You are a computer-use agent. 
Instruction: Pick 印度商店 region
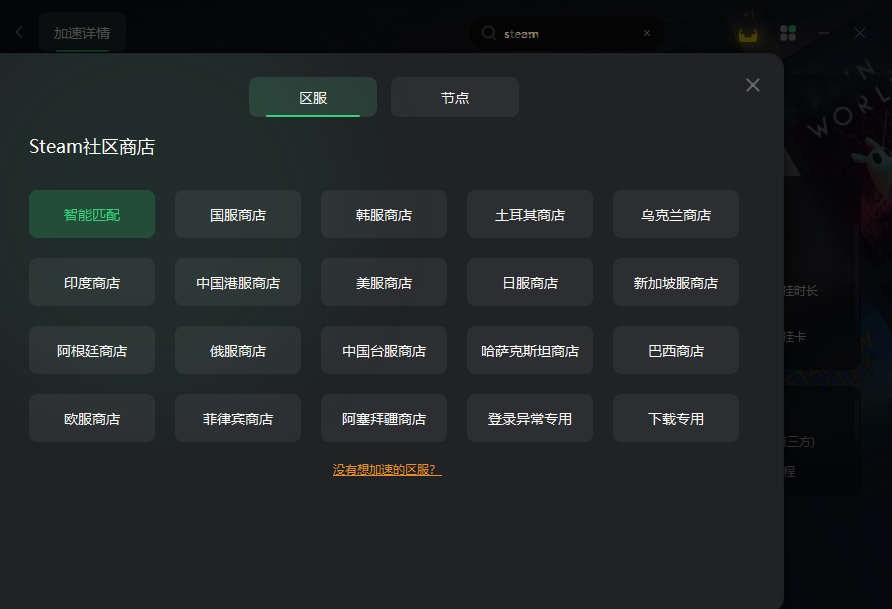[x=92, y=282]
